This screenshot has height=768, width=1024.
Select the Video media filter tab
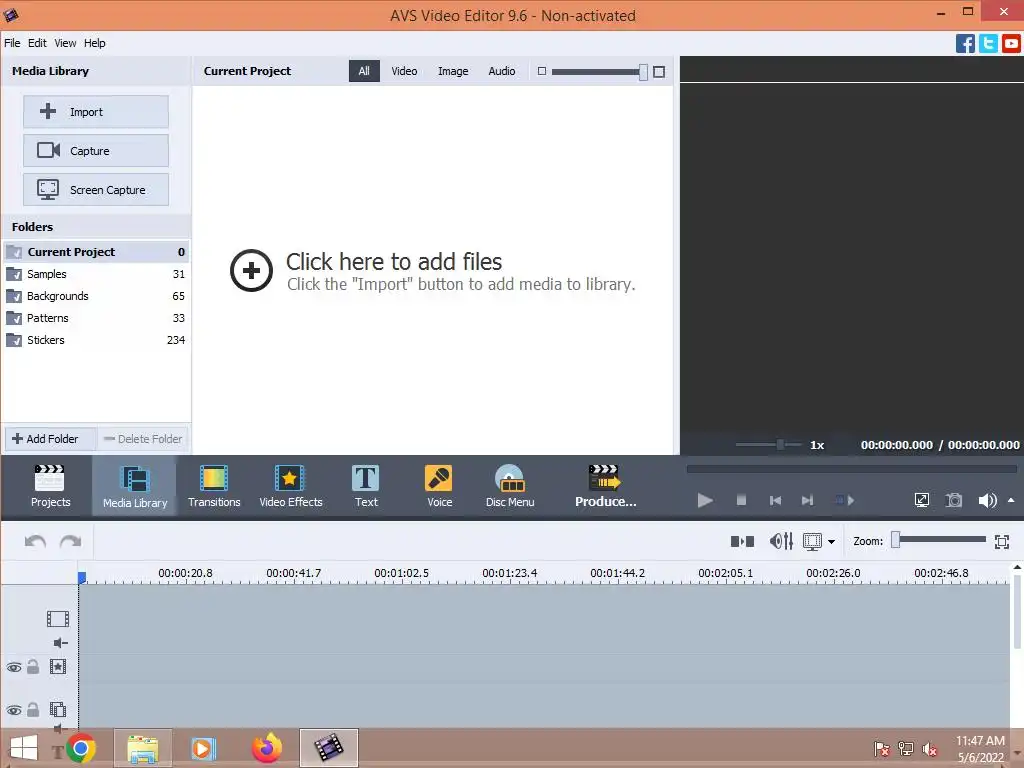click(404, 71)
